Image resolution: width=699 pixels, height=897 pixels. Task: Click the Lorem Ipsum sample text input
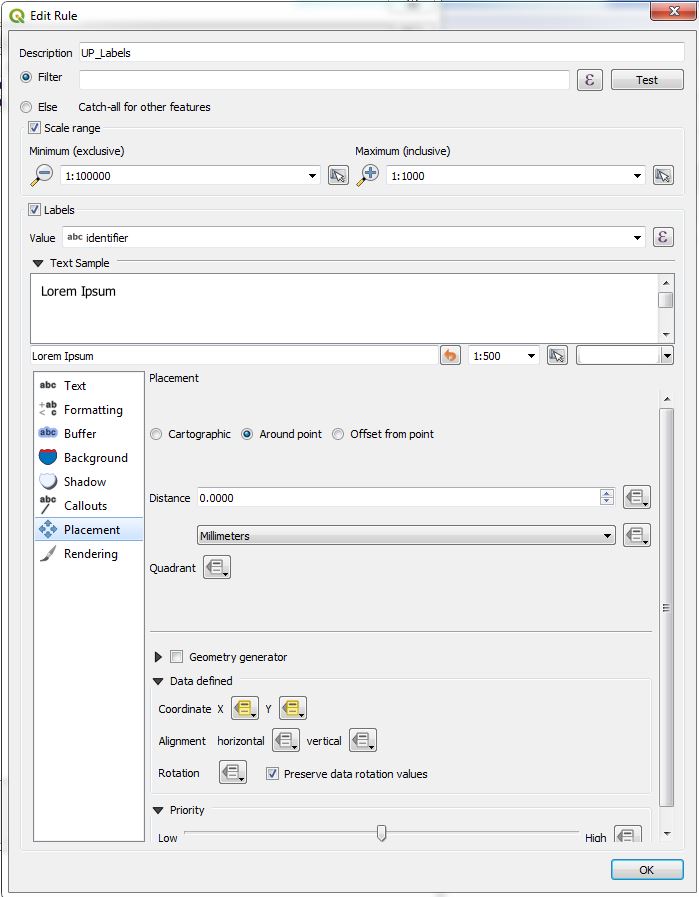pos(235,356)
